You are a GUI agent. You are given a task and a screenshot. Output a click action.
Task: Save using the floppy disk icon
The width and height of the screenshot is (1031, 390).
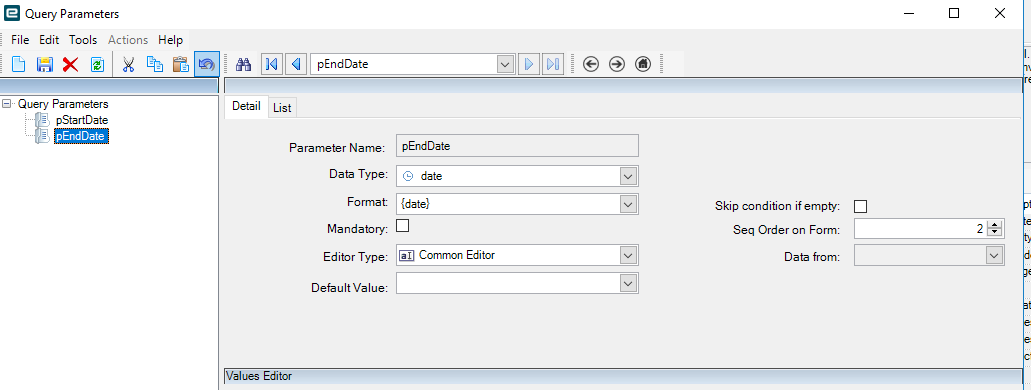coord(45,64)
